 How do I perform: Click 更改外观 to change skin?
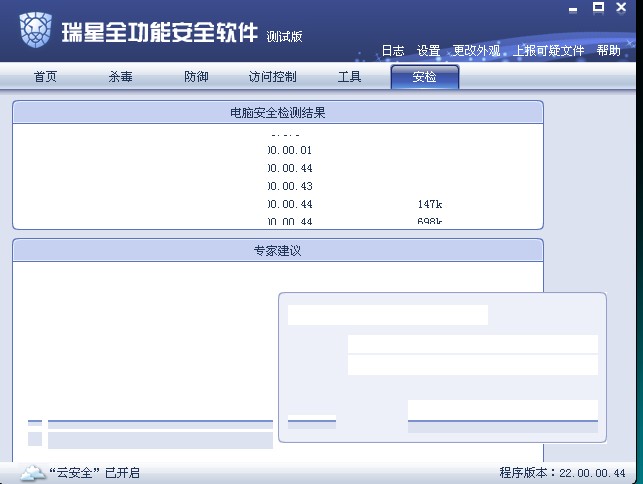pyautogui.click(x=477, y=51)
